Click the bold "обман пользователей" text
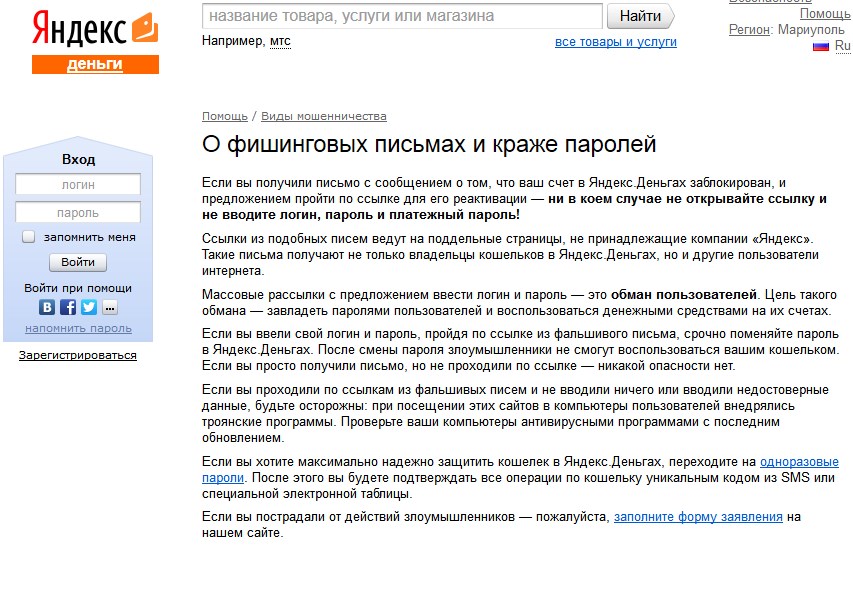 [684, 295]
